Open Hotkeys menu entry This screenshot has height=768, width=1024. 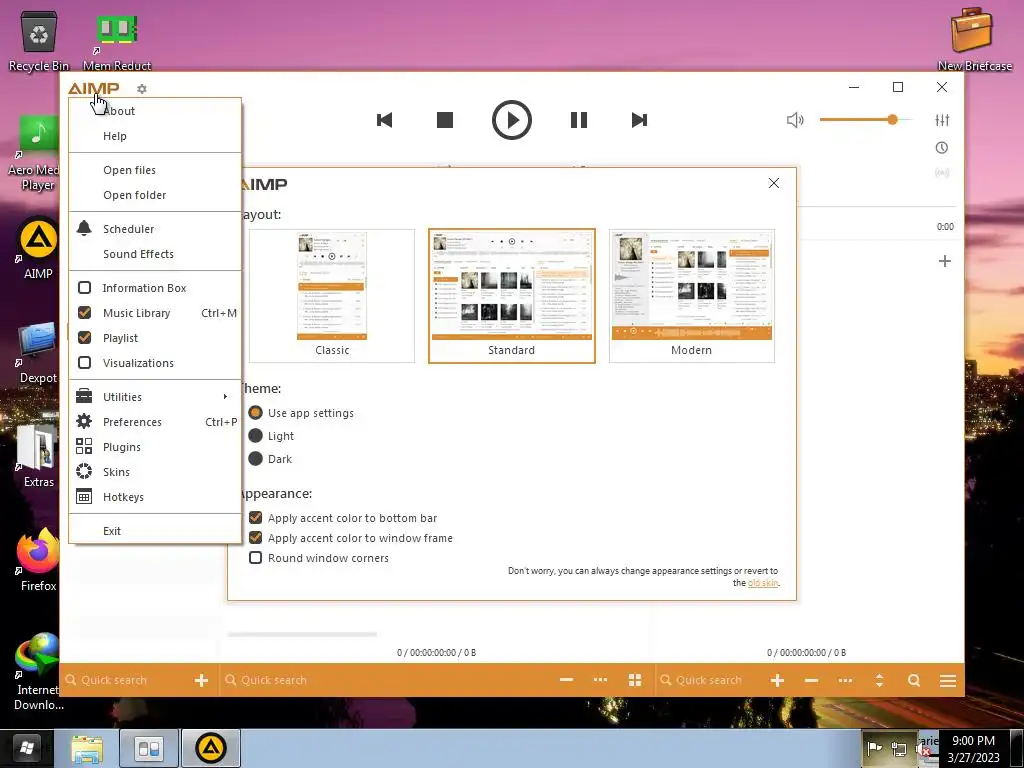pyautogui.click(x=155, y=497)
